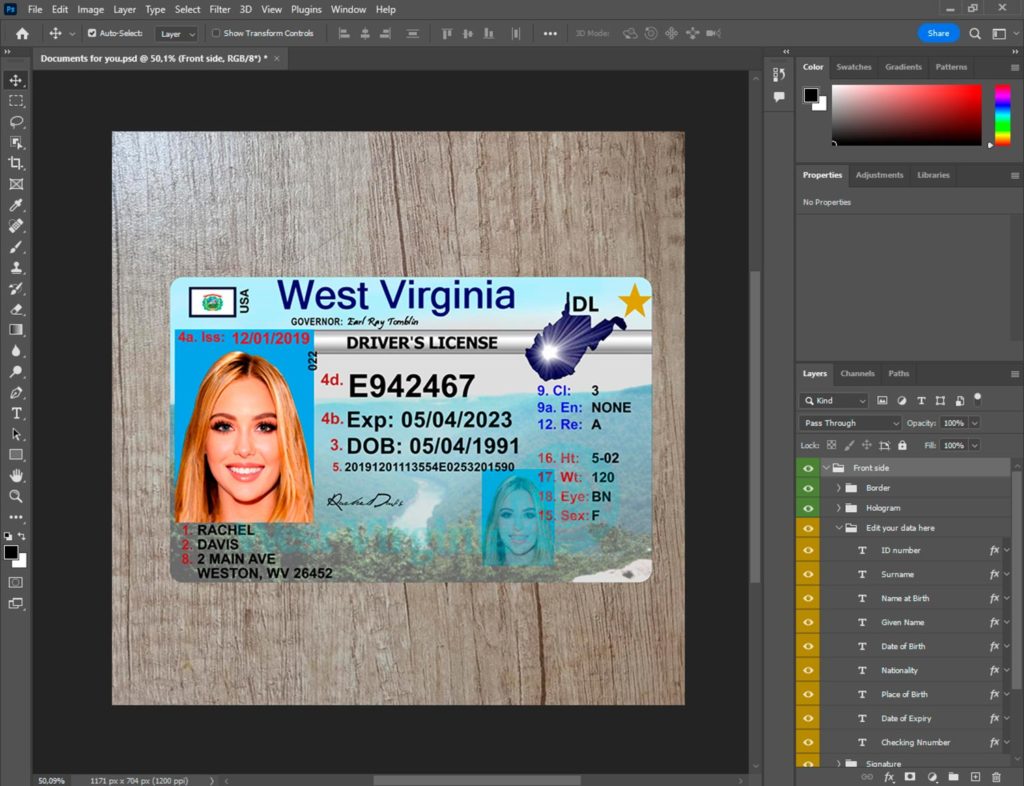Click the delete layer trash icon
This screenshot has width=1024, height=786.
tap(996, 777)
